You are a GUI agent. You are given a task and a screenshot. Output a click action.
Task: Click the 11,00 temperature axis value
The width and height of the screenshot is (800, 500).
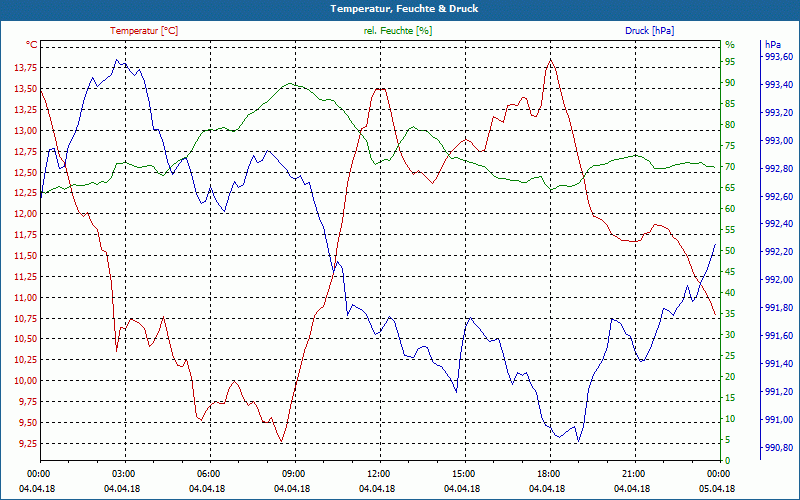pyautogui.click(x=26, y=297)
